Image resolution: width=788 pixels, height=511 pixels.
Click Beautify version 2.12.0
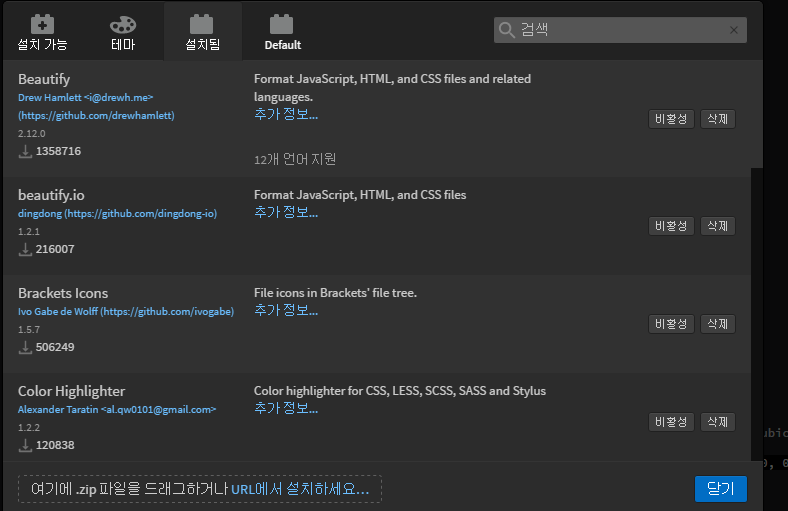[x=32, y=134]
